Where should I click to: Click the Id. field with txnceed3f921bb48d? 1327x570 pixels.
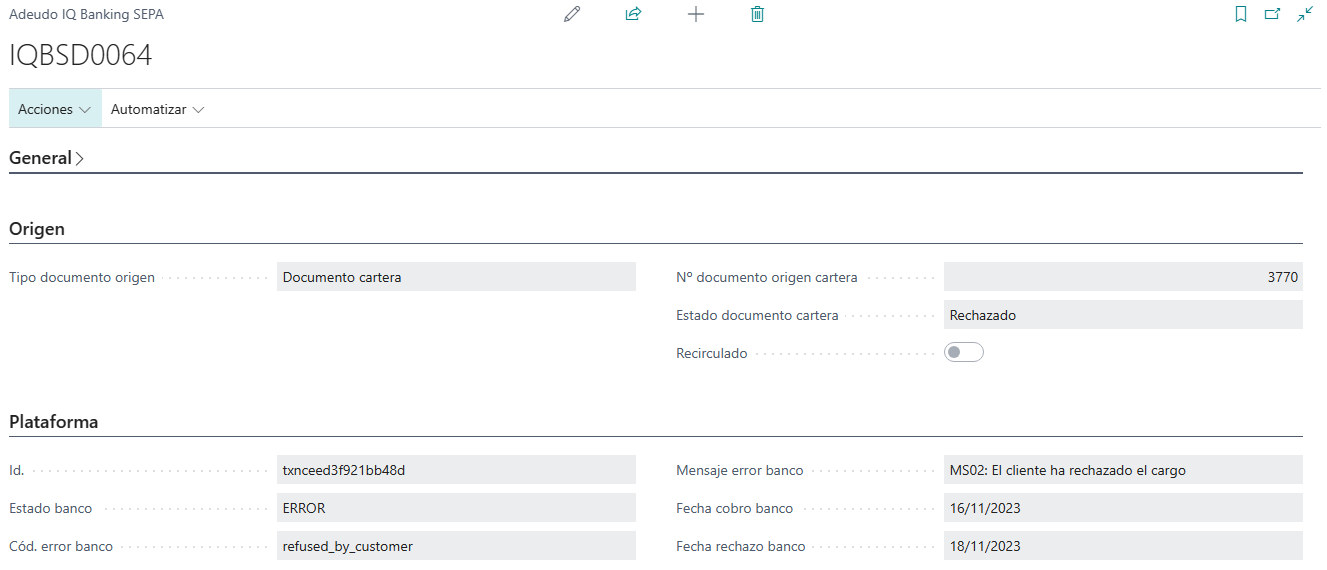coord(456,470)
